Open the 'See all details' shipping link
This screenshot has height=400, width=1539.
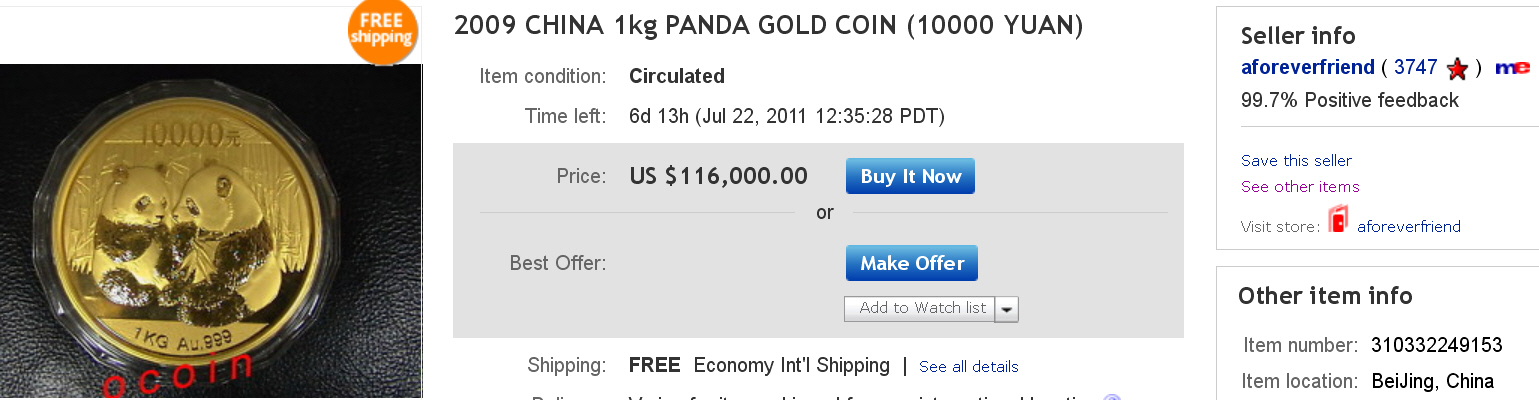click(x=968, y=367)
